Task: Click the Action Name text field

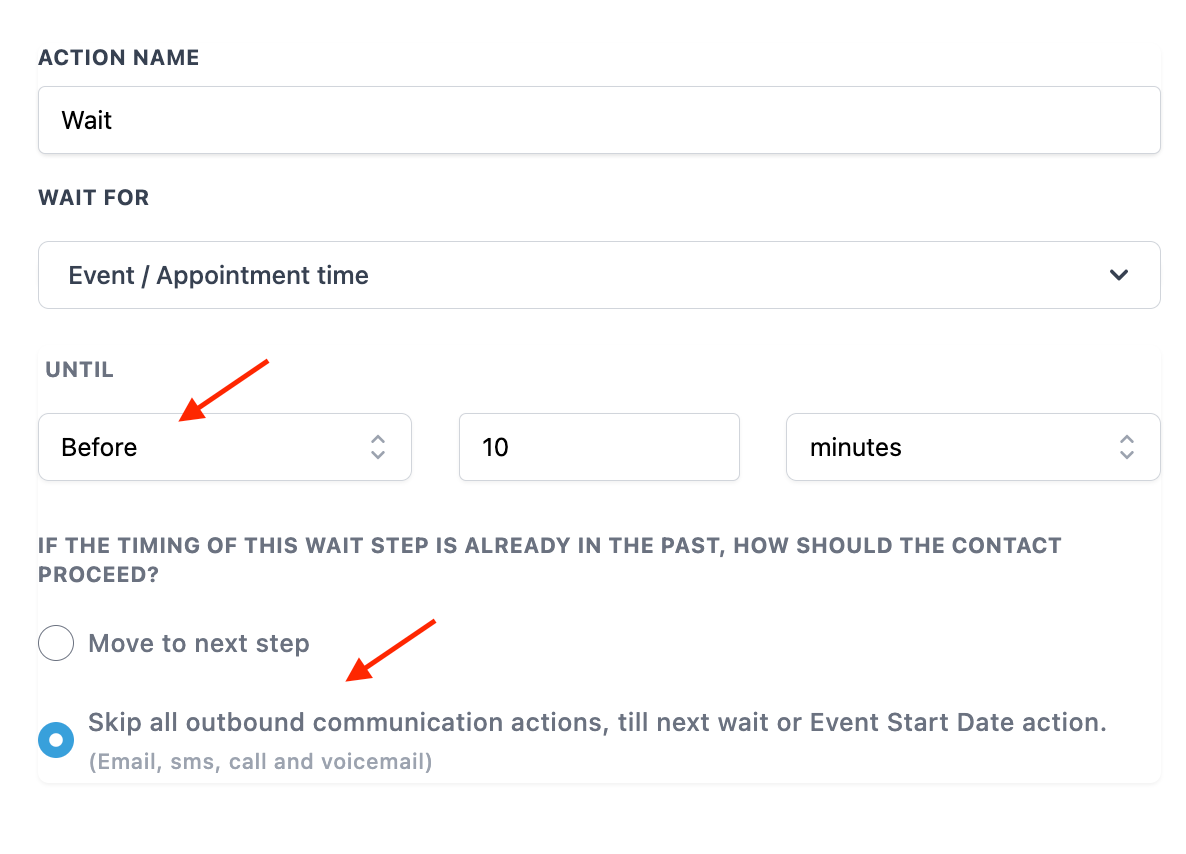Action: tap(598, 120)
